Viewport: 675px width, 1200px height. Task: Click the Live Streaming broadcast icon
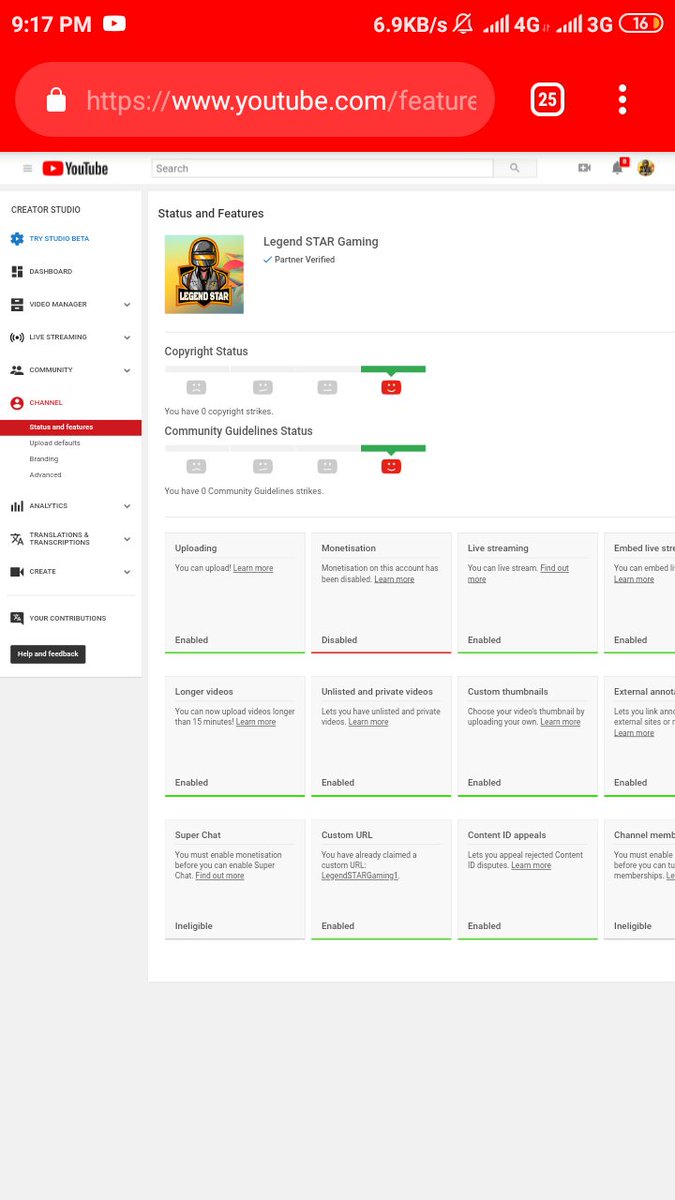pos(17,337)
